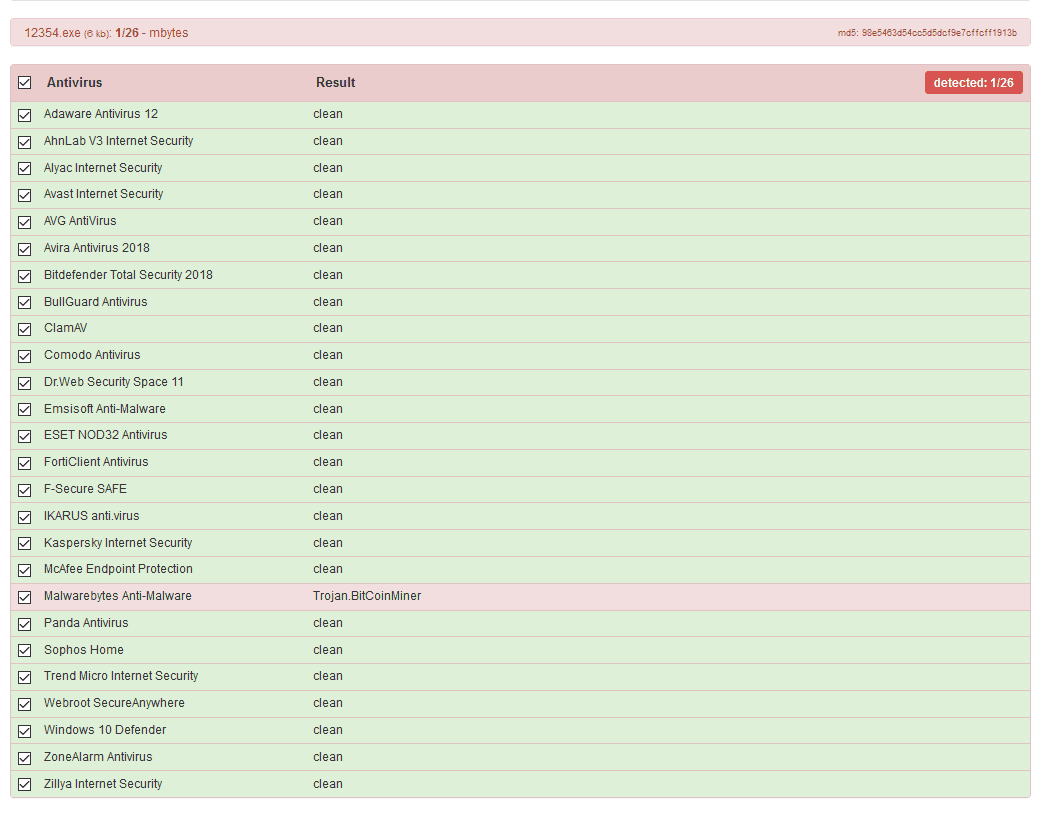Untick the Windows 10 Defender checkbox
The width and height of the screenshot is (1052, 818).
tap(25, 731)
